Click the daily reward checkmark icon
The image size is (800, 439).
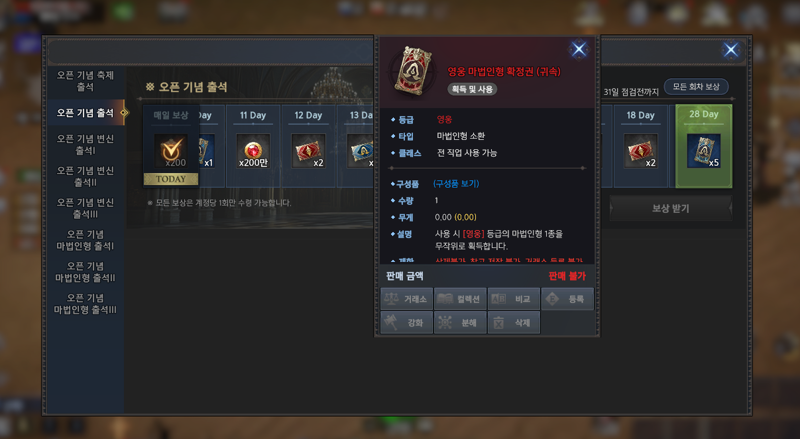tap(171, 151)
